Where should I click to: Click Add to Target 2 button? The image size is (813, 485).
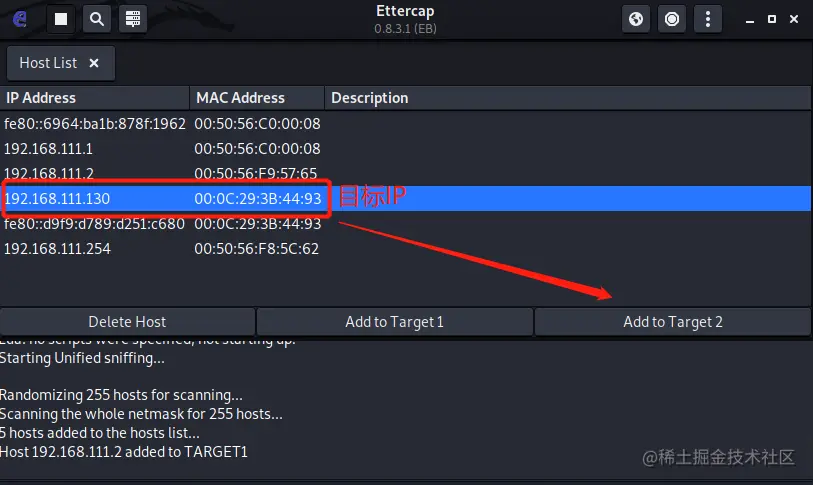672,322
